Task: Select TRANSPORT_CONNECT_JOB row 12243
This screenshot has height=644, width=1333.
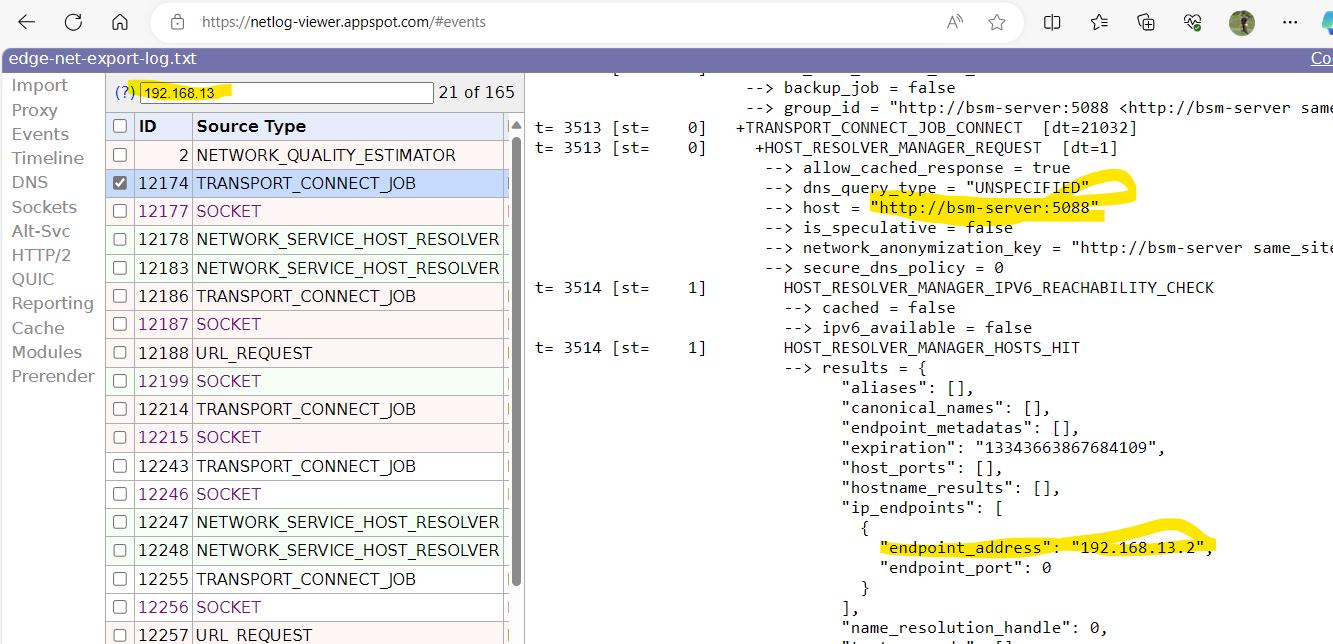Action: 307,466
